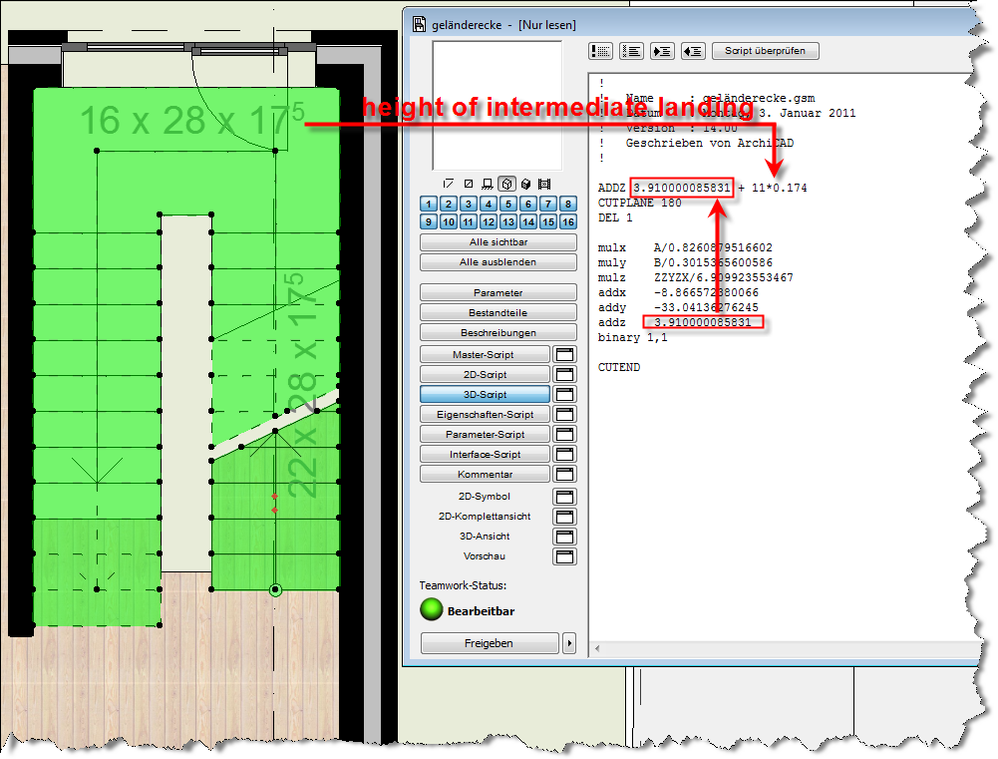Click the outdent script lines icon
The height and width of the screenshot is (759, 998).
pyautogui.click(x=693, y=51)
